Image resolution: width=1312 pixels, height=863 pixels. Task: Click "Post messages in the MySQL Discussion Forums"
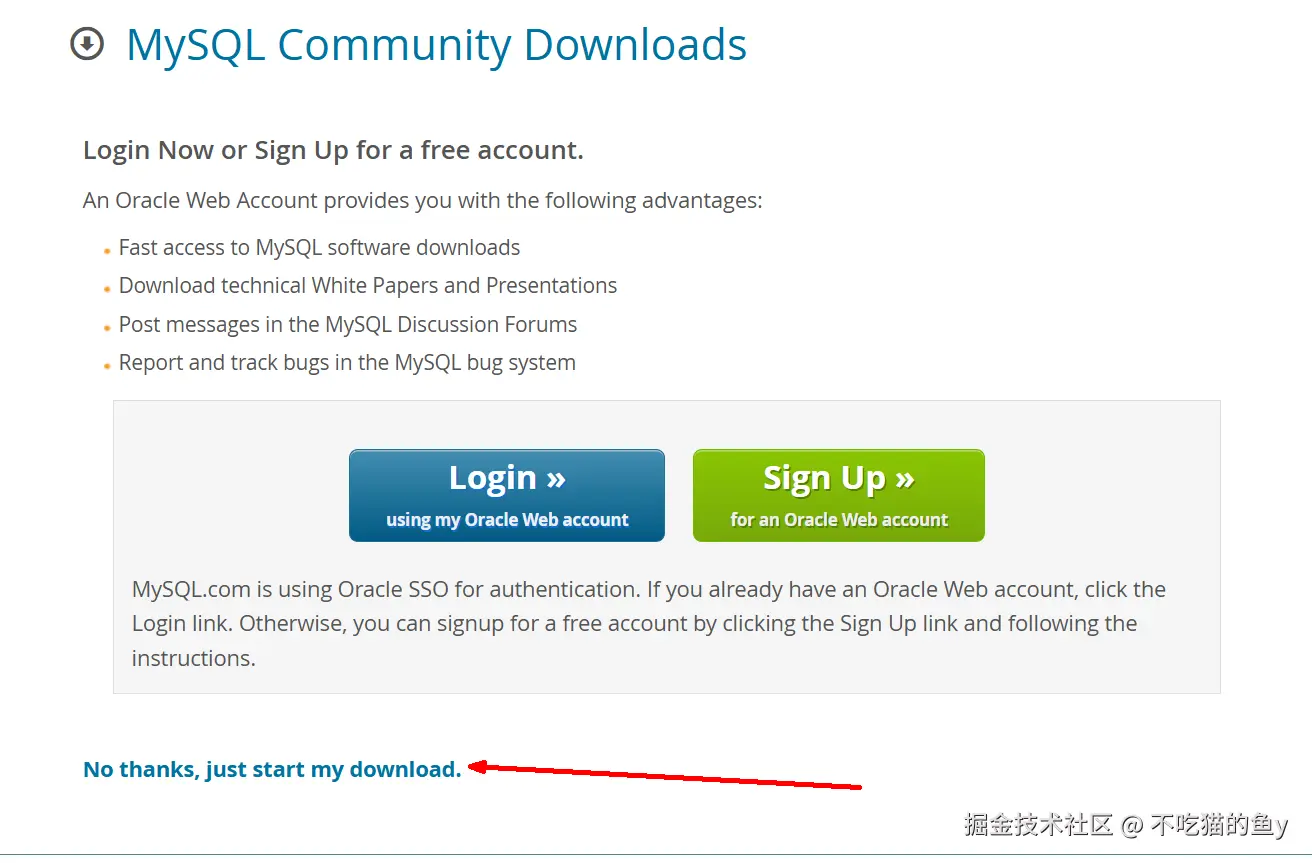348,324
